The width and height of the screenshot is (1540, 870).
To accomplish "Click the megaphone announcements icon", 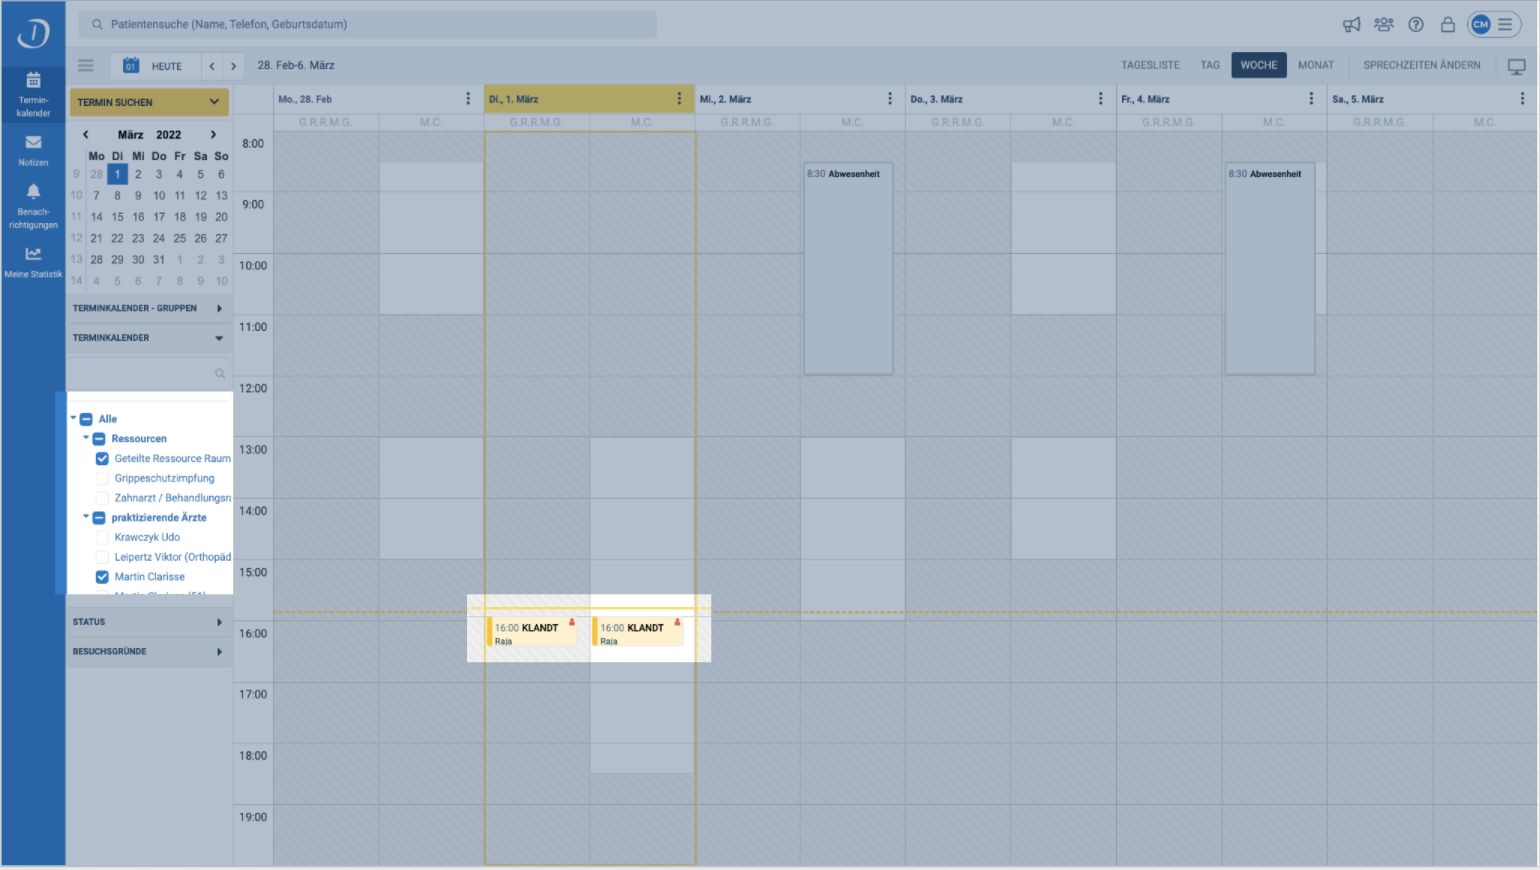I will click(1351, 25).
